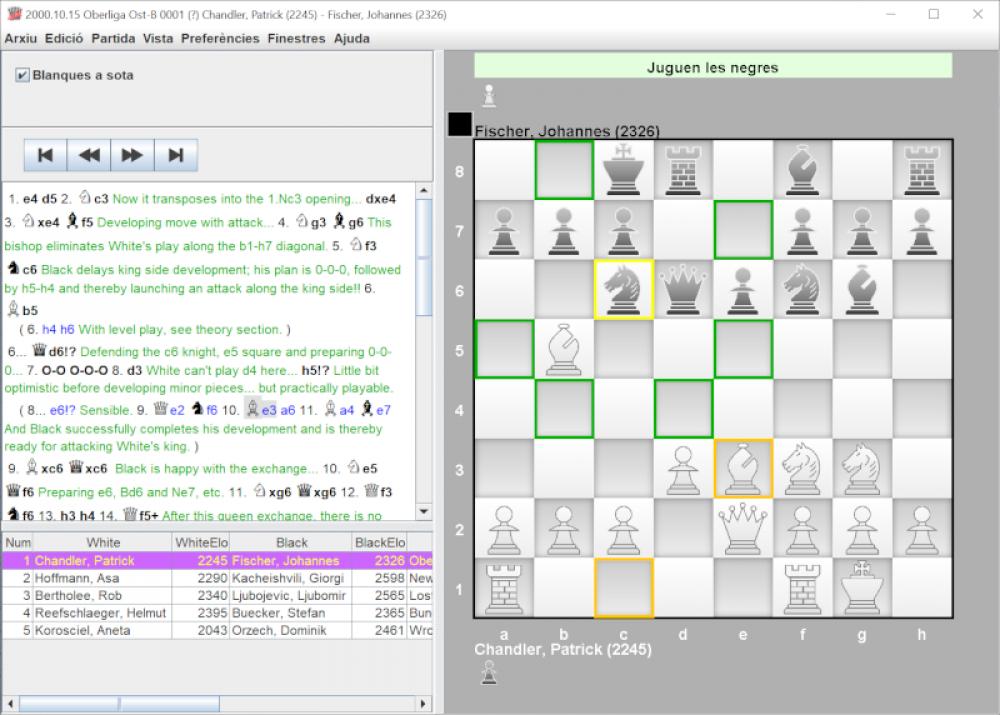This screenshot has width=1000, height=715.
Task: Step back one move with the rewind icon
Action: click(x=88, y=154)
